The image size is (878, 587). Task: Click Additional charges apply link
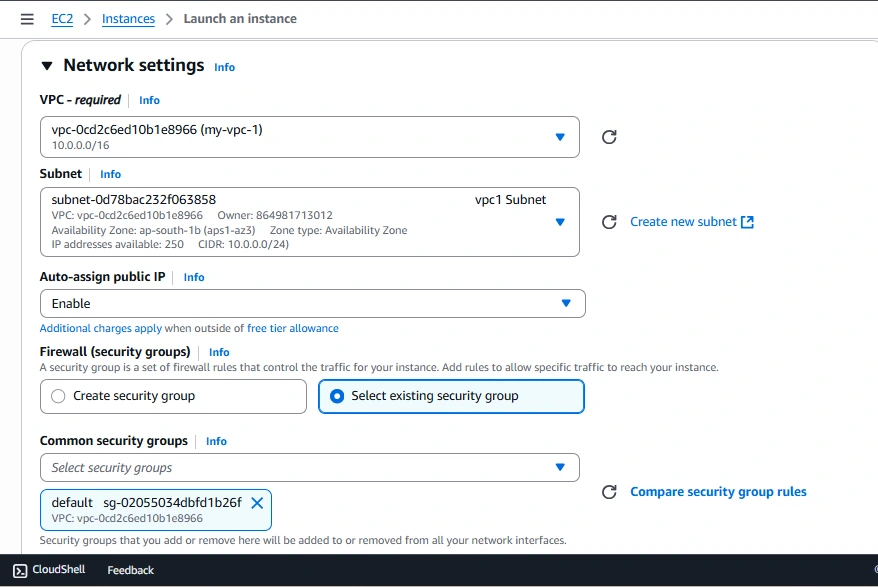click(x=100, y=328)
